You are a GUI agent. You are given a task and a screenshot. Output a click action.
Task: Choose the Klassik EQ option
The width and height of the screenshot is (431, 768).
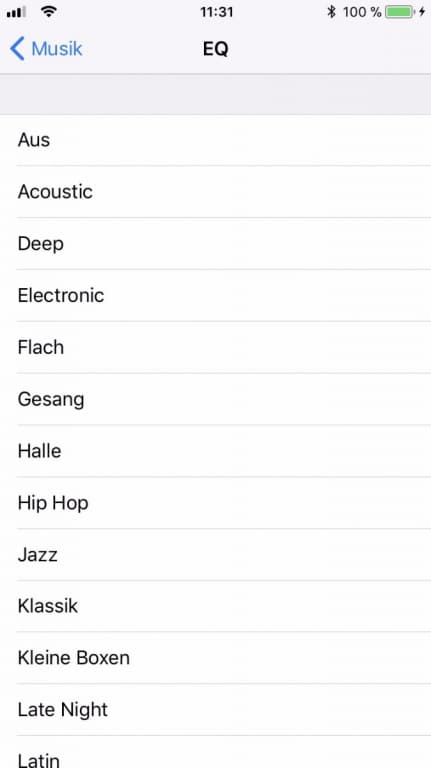[x=216, y=606]
